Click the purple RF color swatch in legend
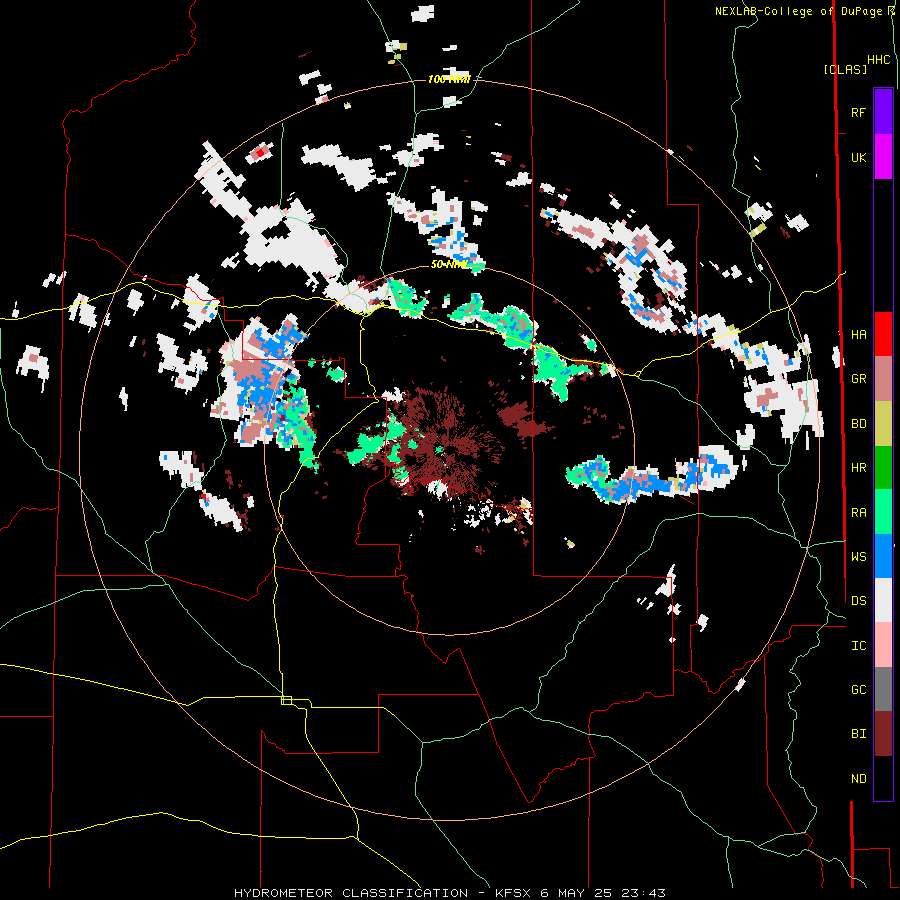This screenshot has width=900, height=900. [883, 112]
